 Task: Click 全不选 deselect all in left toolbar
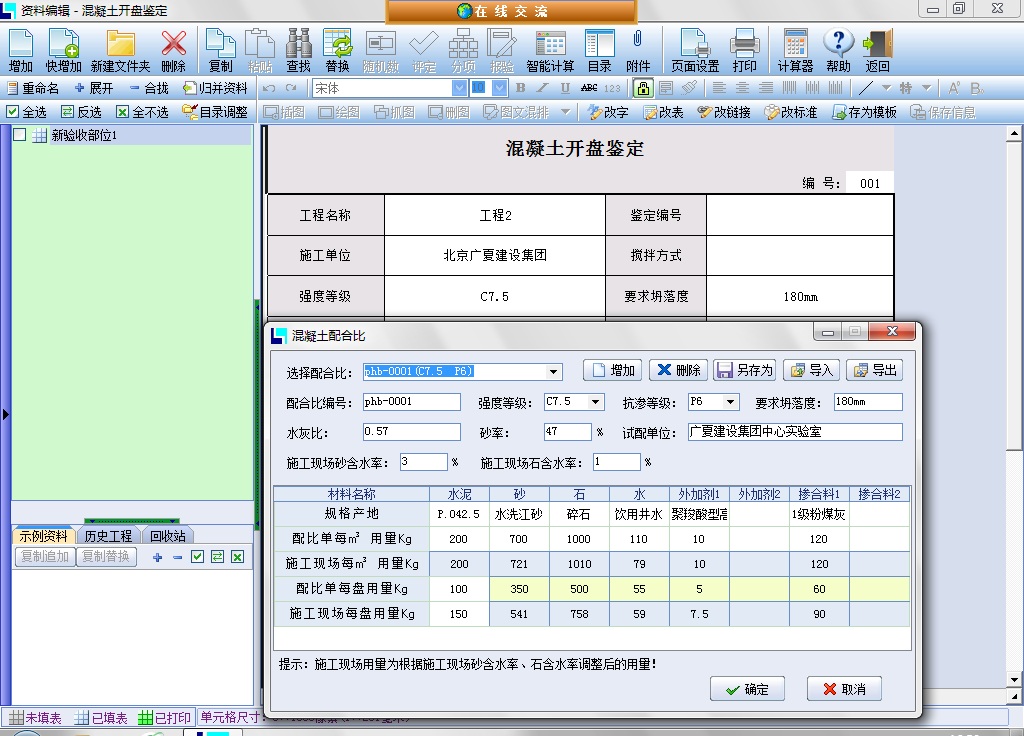(x=142, y=112)
